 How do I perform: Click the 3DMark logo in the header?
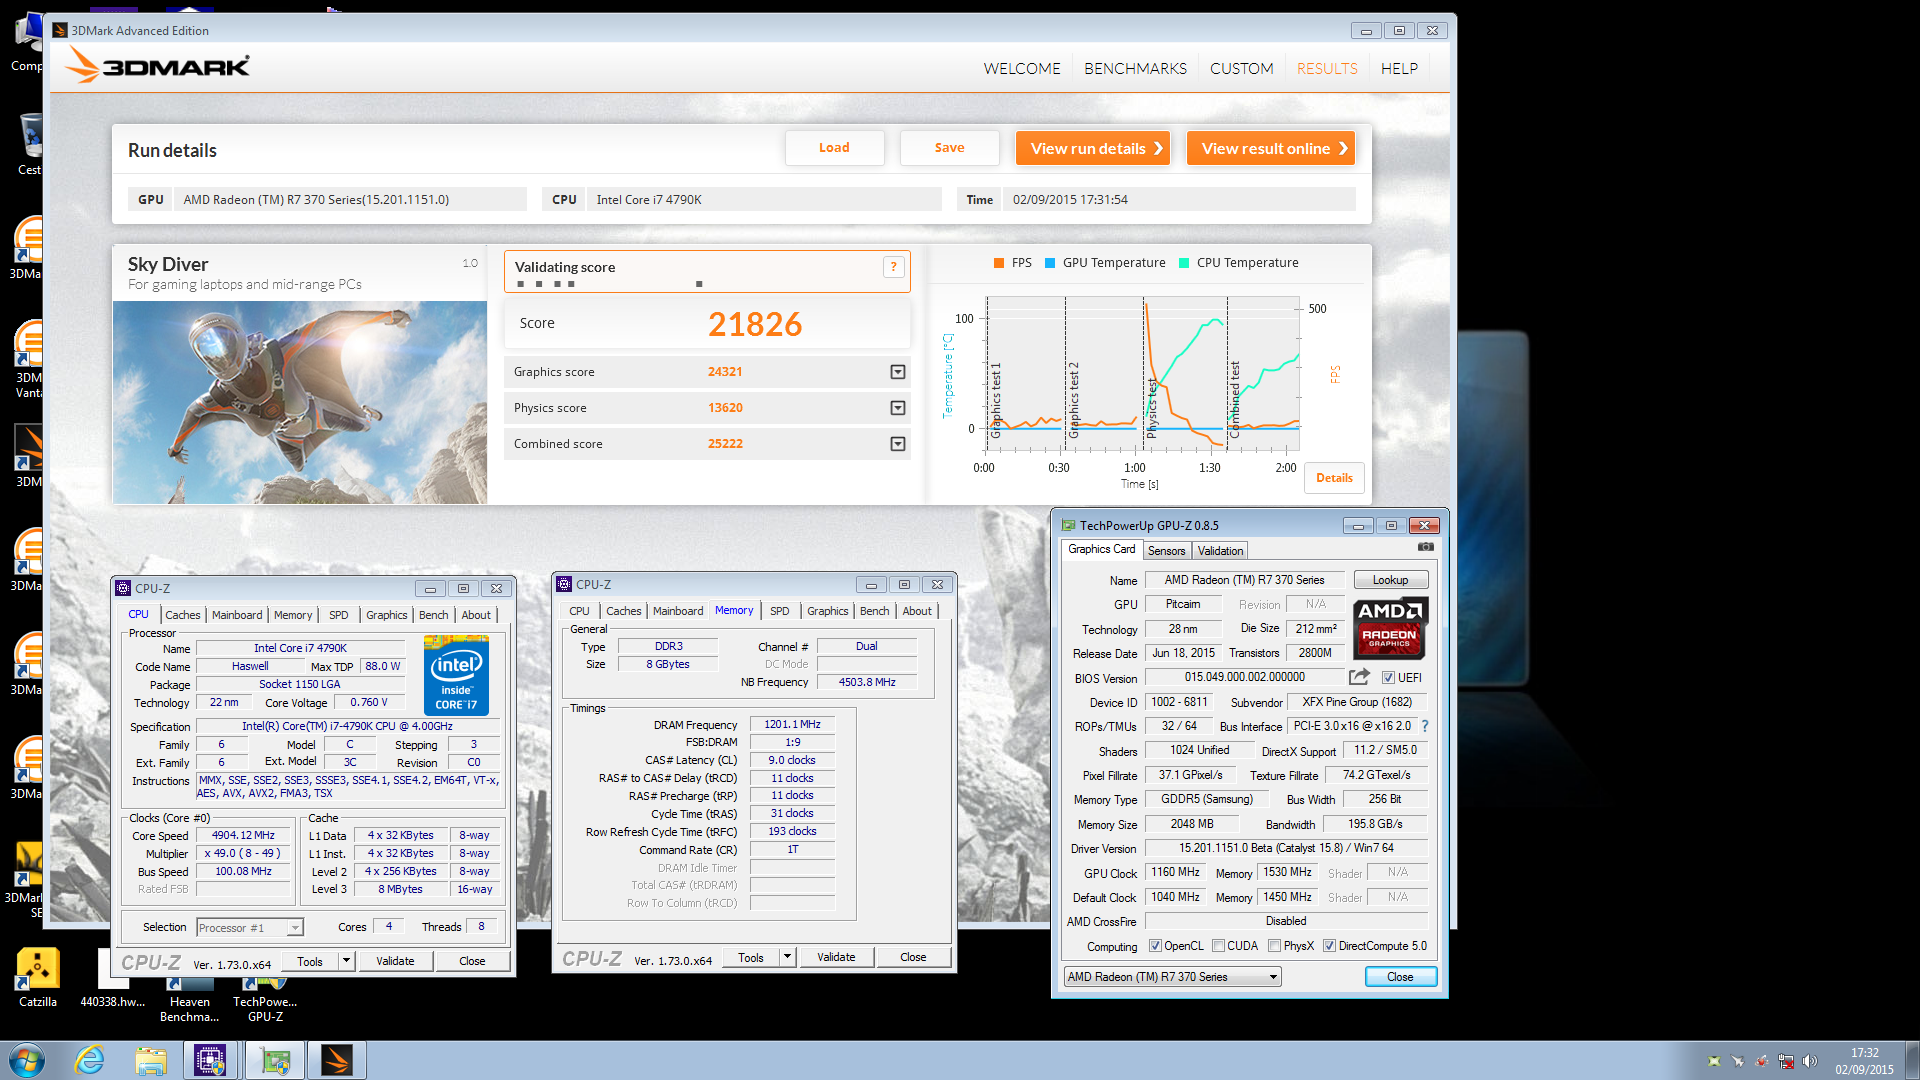158,66
